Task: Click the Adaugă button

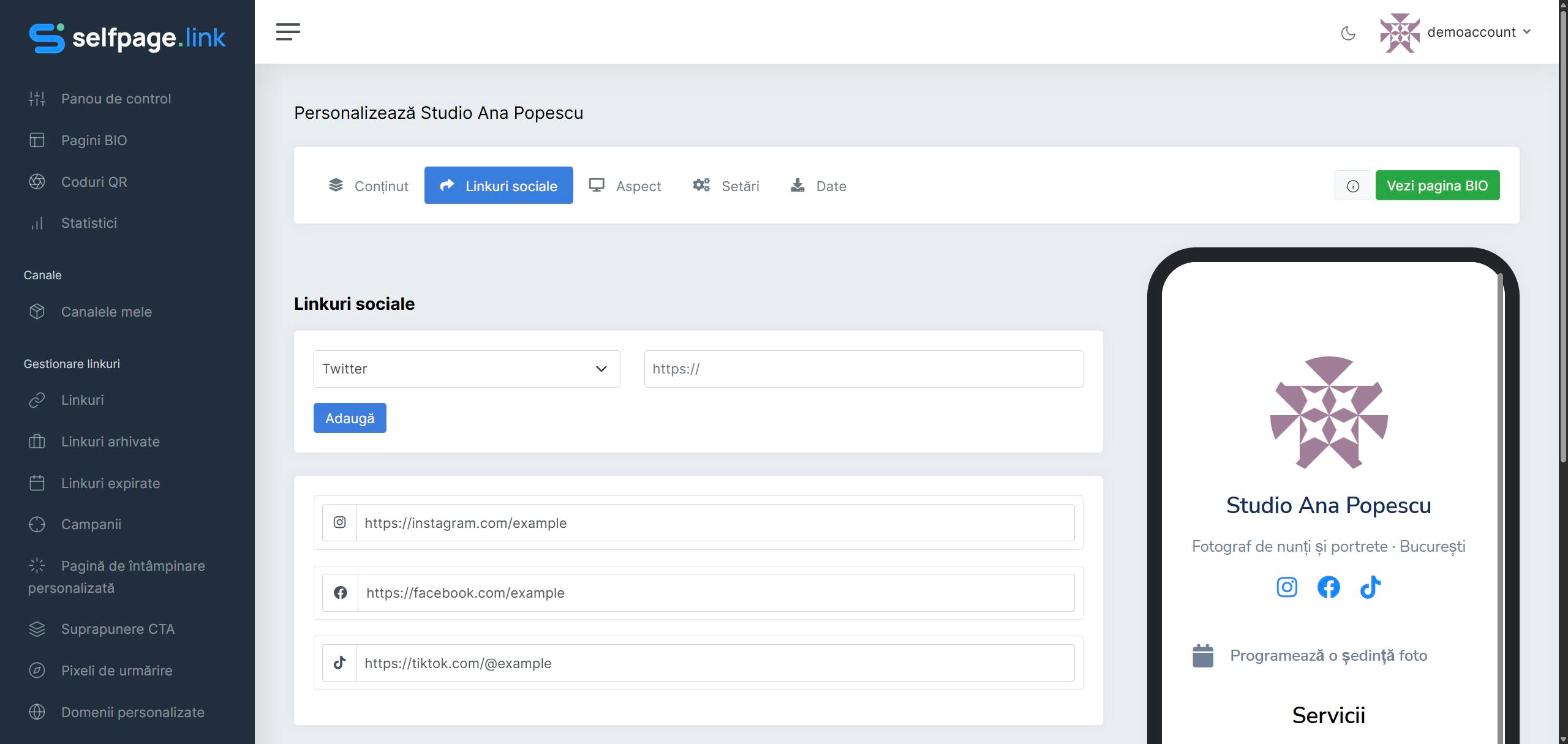Action: (x=350, y=418)
